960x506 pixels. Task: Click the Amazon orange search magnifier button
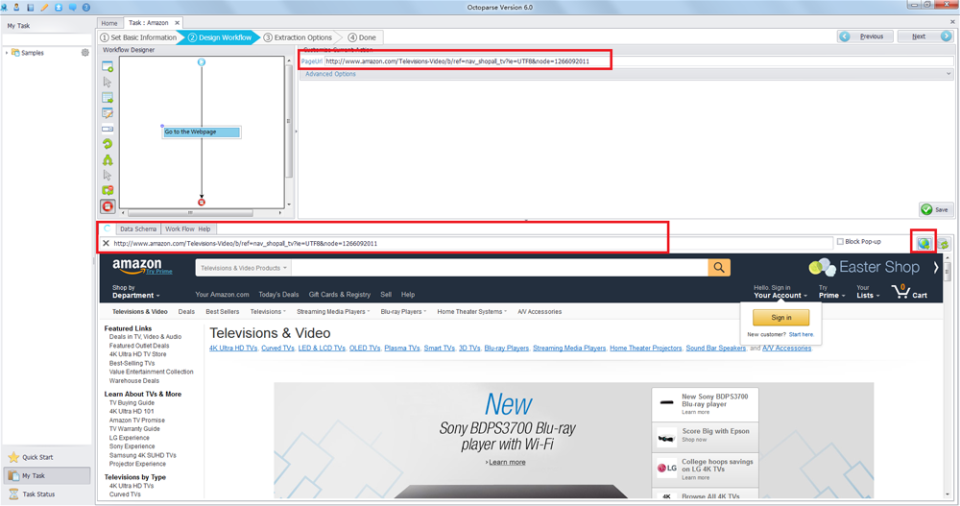pyautogui.click(x=719, y=268)
